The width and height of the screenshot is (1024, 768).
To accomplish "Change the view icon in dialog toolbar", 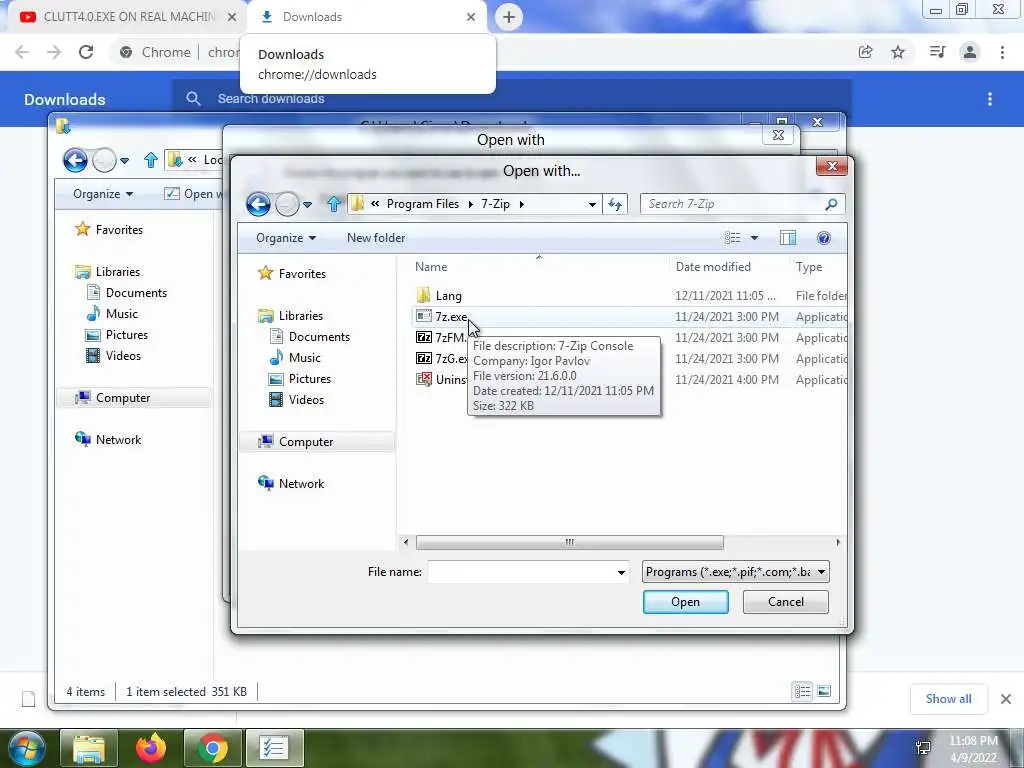I will pyautogui.click(x=732, y=238).
